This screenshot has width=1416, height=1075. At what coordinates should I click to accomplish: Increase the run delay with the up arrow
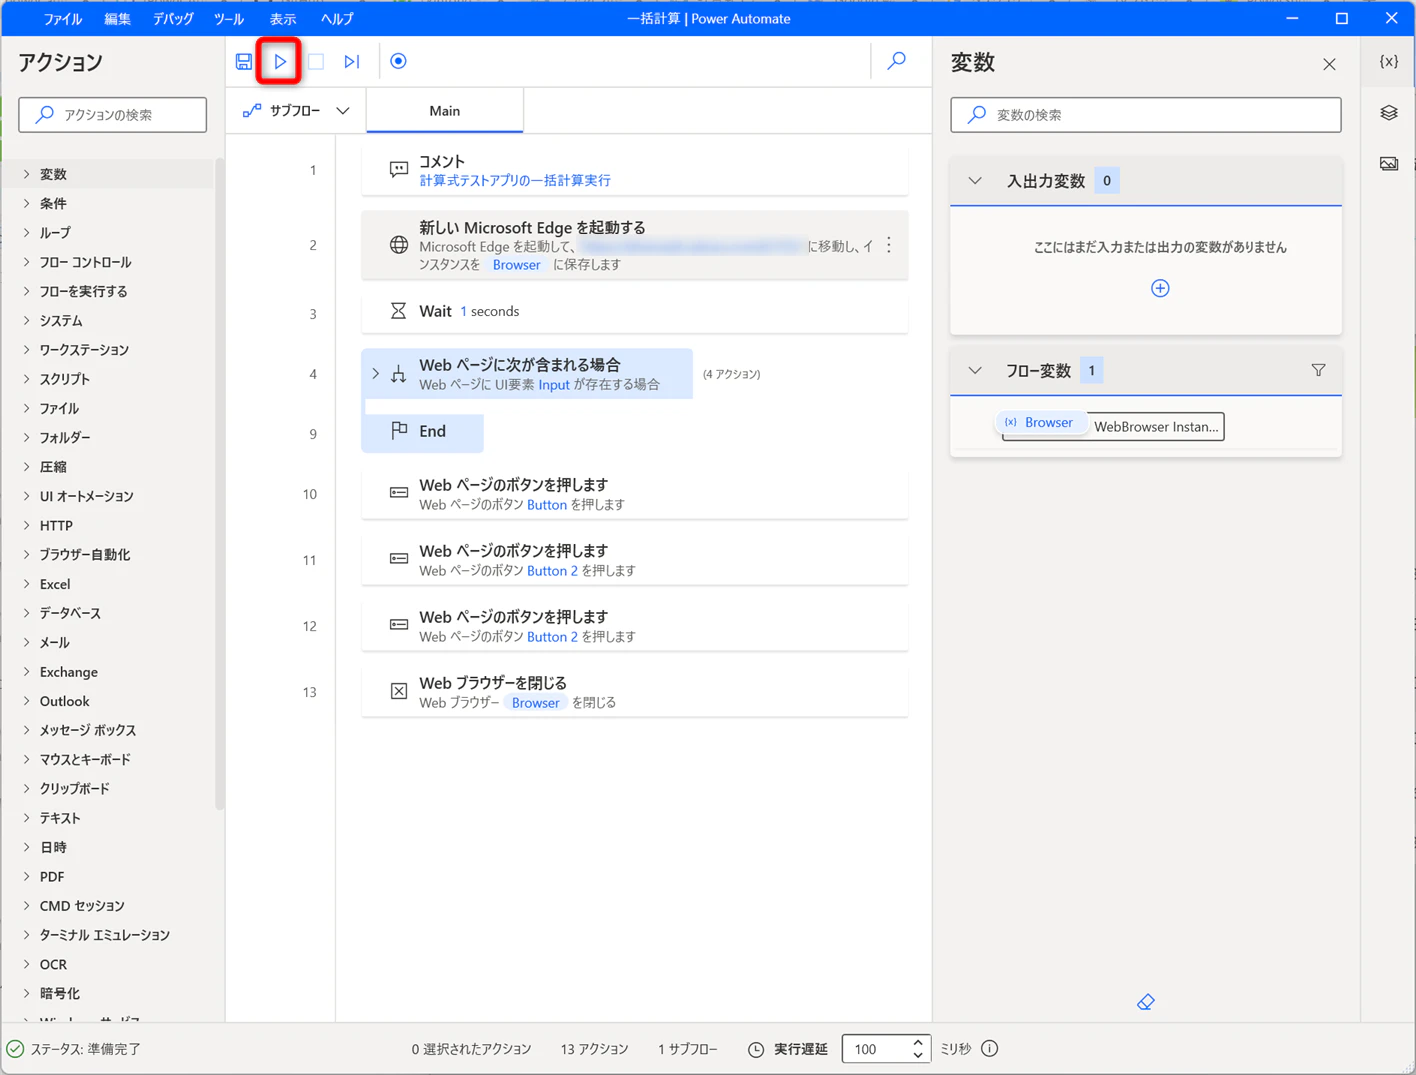[x=918, y=1042]
